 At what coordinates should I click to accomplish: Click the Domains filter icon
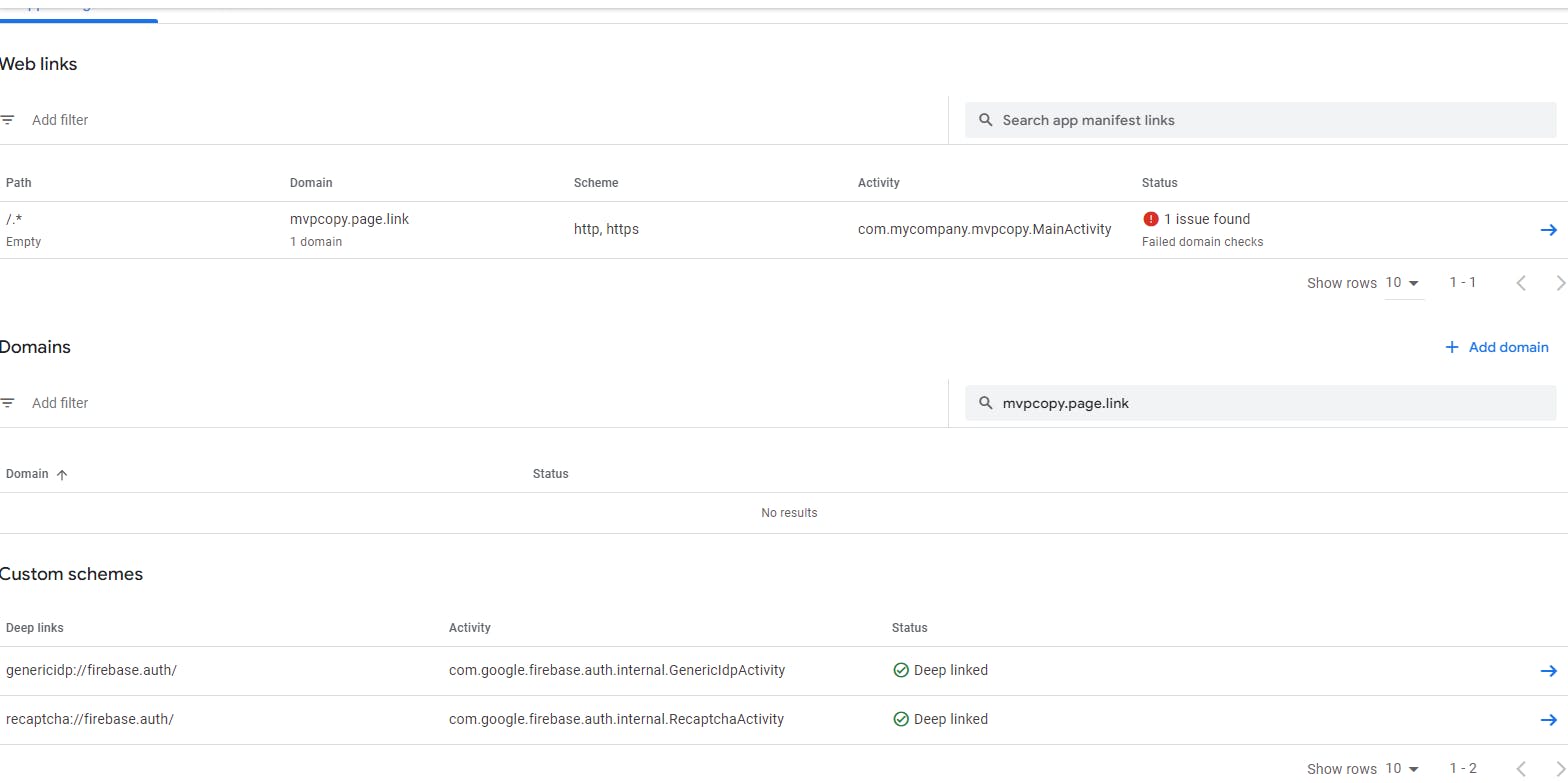[x=8, y=403]
